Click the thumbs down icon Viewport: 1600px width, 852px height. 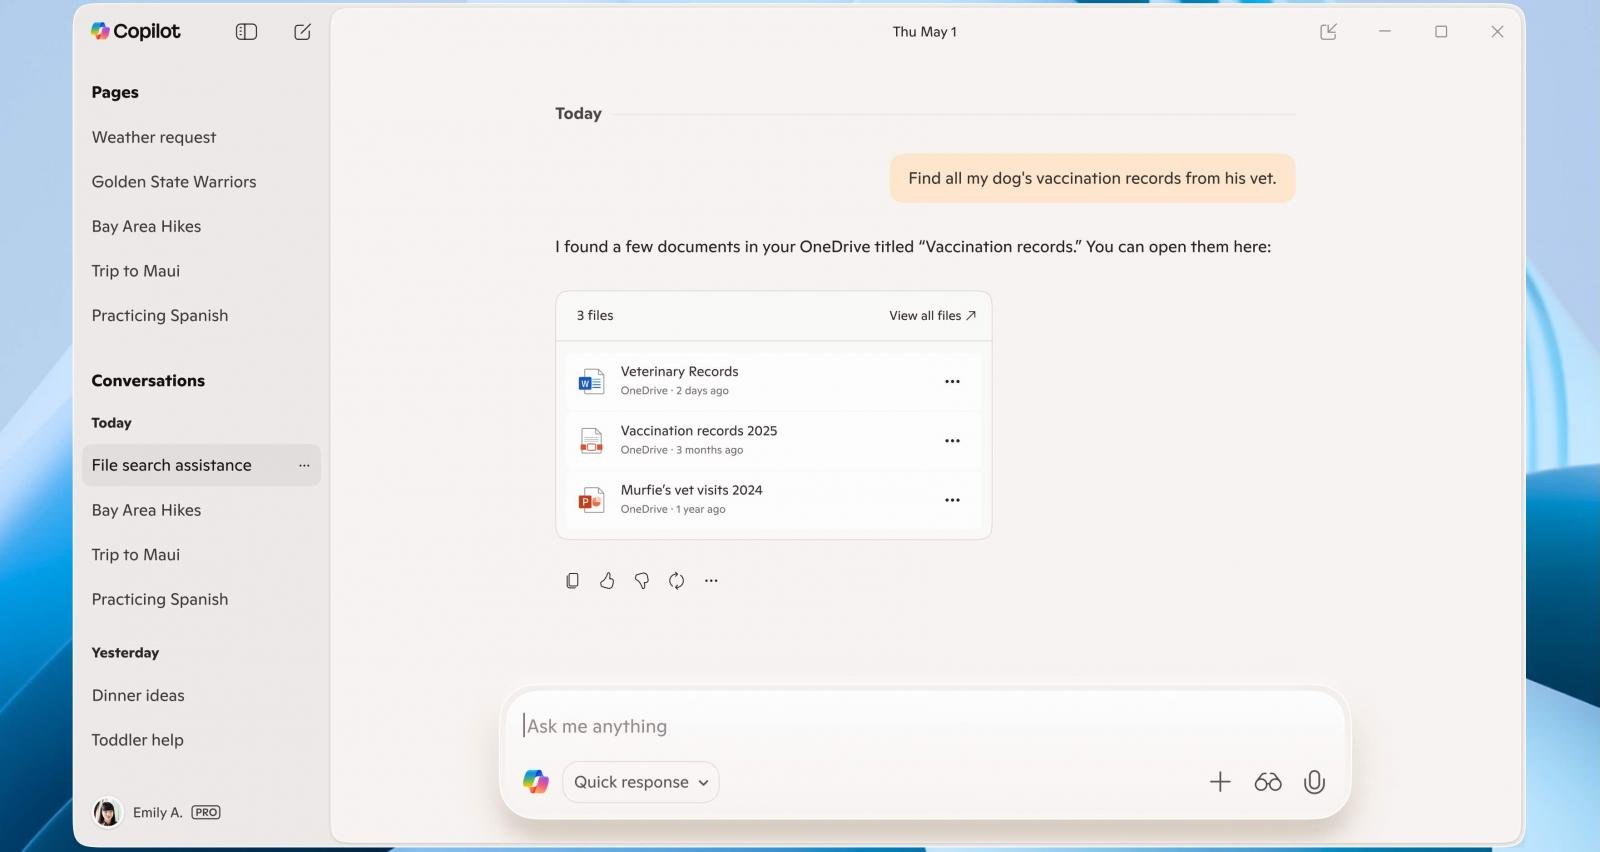click(x=642, y=581)
